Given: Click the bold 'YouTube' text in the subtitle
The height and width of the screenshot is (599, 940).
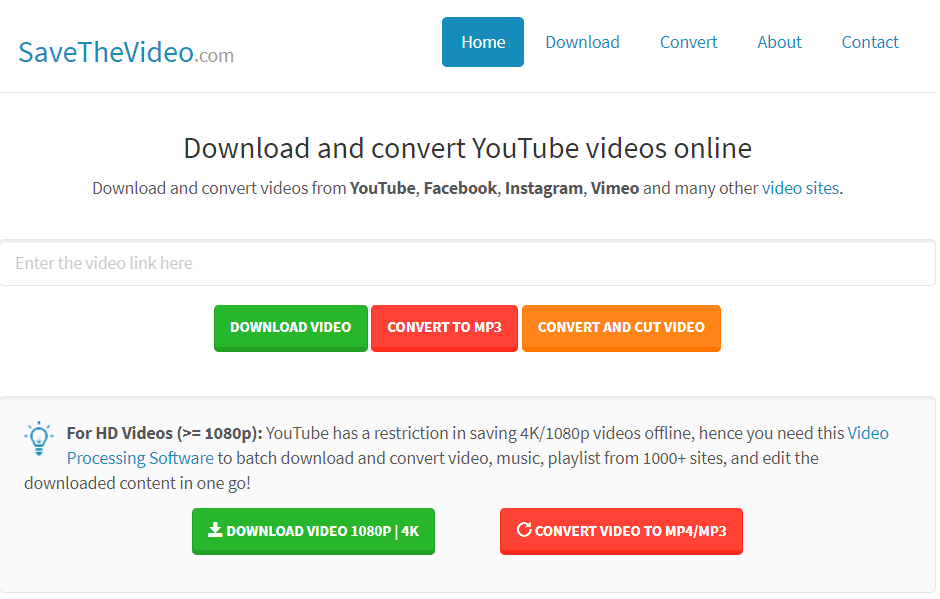Looking at the screenshot, I should (x=382, y=188).
